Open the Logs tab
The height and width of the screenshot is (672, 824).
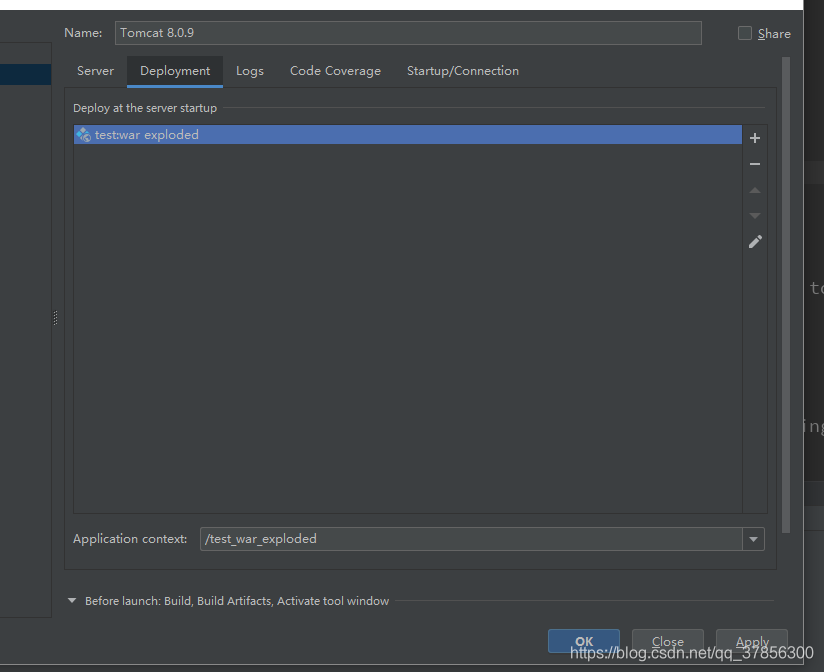click(250, 71)
